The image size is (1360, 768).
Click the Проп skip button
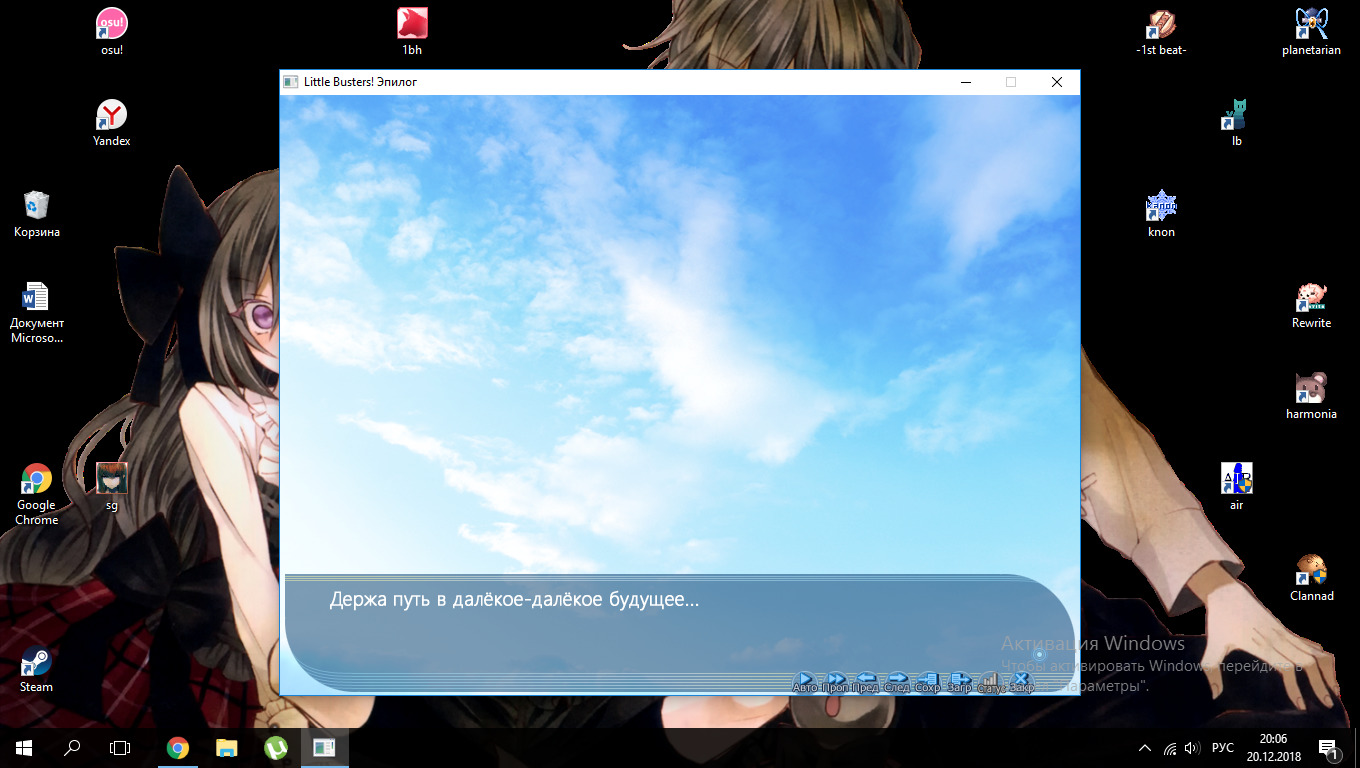tap(836, 682)
